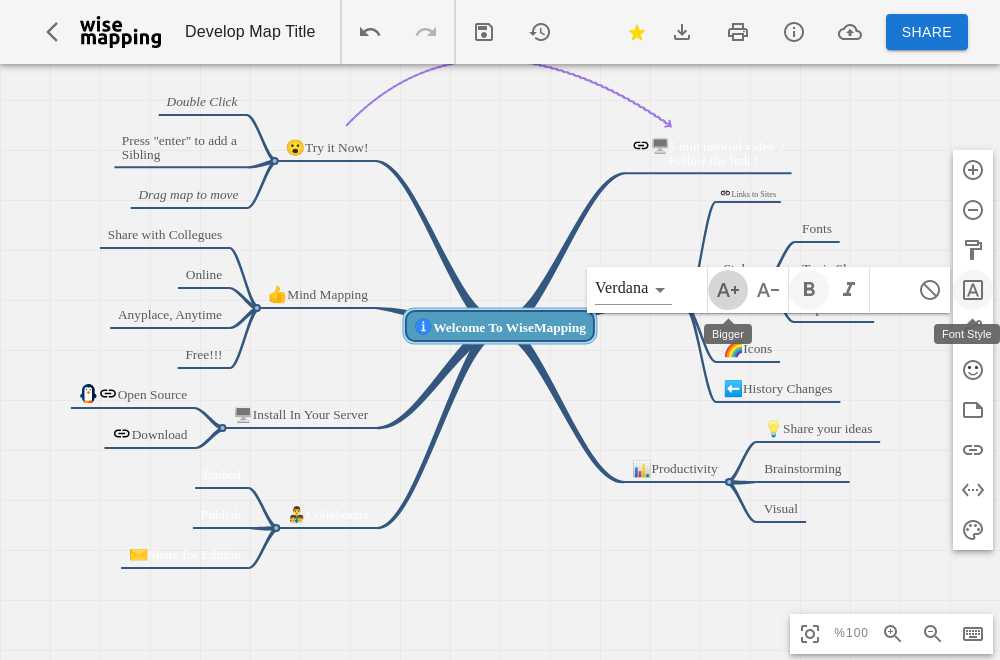The image size is (1000, 660).
Task: Select the 'Brainstorming' topic
Action: [x=802, y=469]
